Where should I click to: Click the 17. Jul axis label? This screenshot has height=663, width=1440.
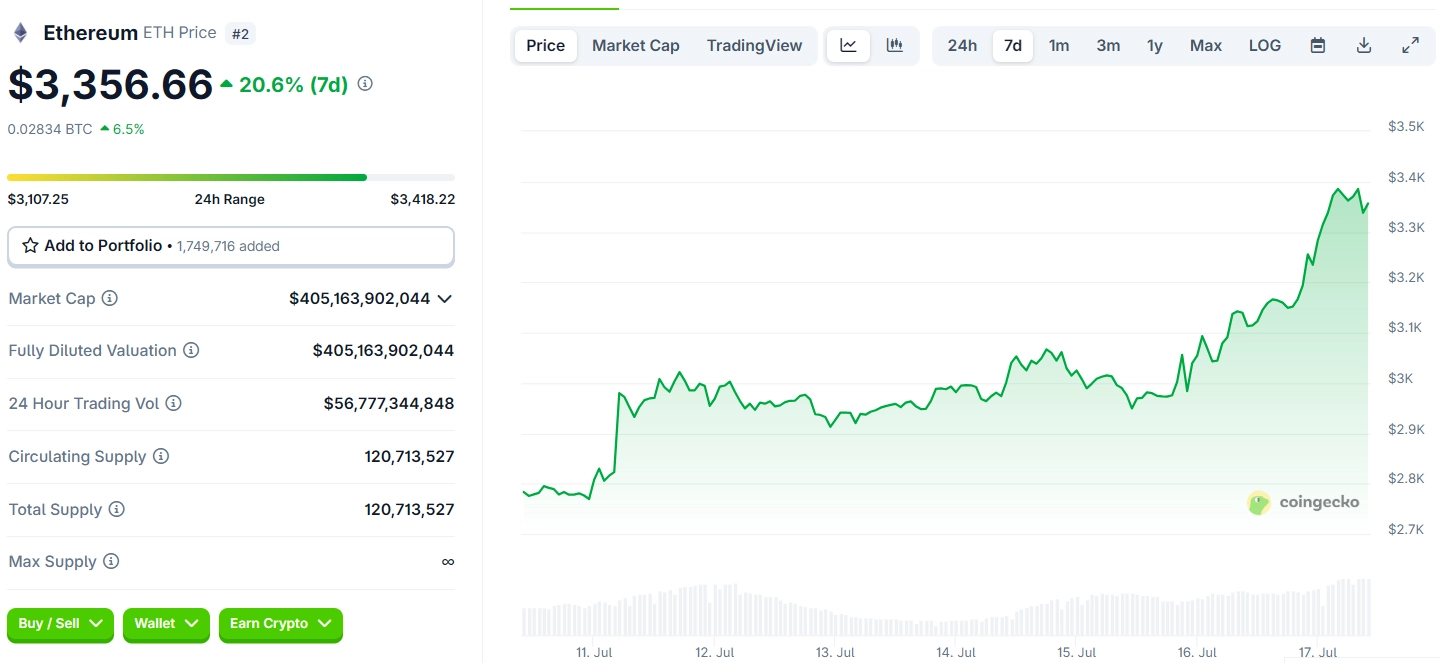pyautogui.click(x=1317, y=652)
